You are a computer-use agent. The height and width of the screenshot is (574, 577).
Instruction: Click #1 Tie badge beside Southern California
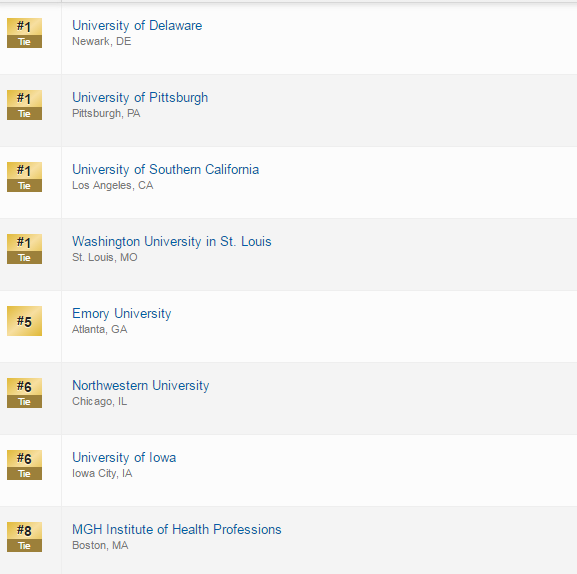pyautogui.click(x=24, y=177)
